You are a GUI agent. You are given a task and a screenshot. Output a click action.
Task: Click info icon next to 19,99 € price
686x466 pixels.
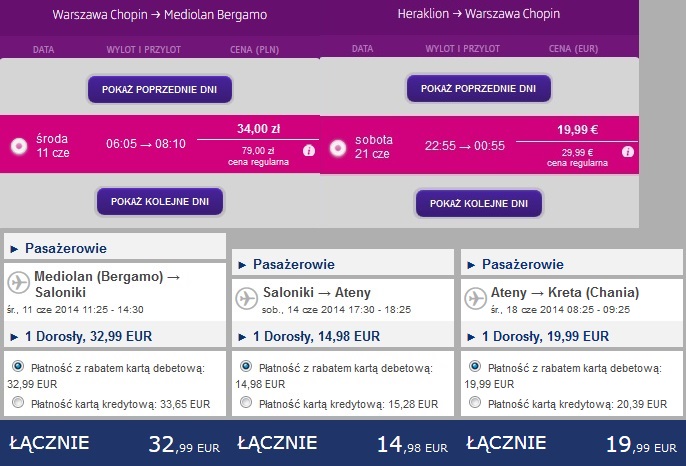pos(628,152)
